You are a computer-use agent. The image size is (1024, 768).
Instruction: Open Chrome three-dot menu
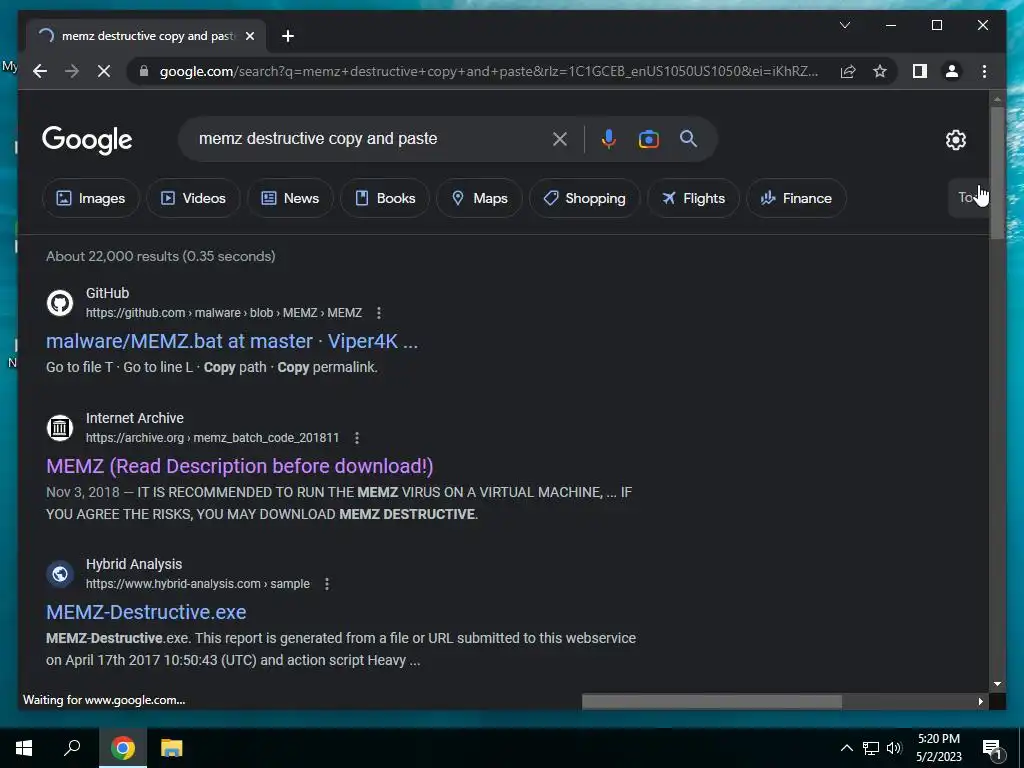coord(984,71)
